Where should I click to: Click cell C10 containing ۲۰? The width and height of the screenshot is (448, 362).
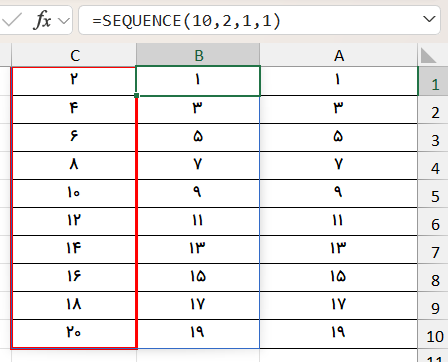point(74,334)
